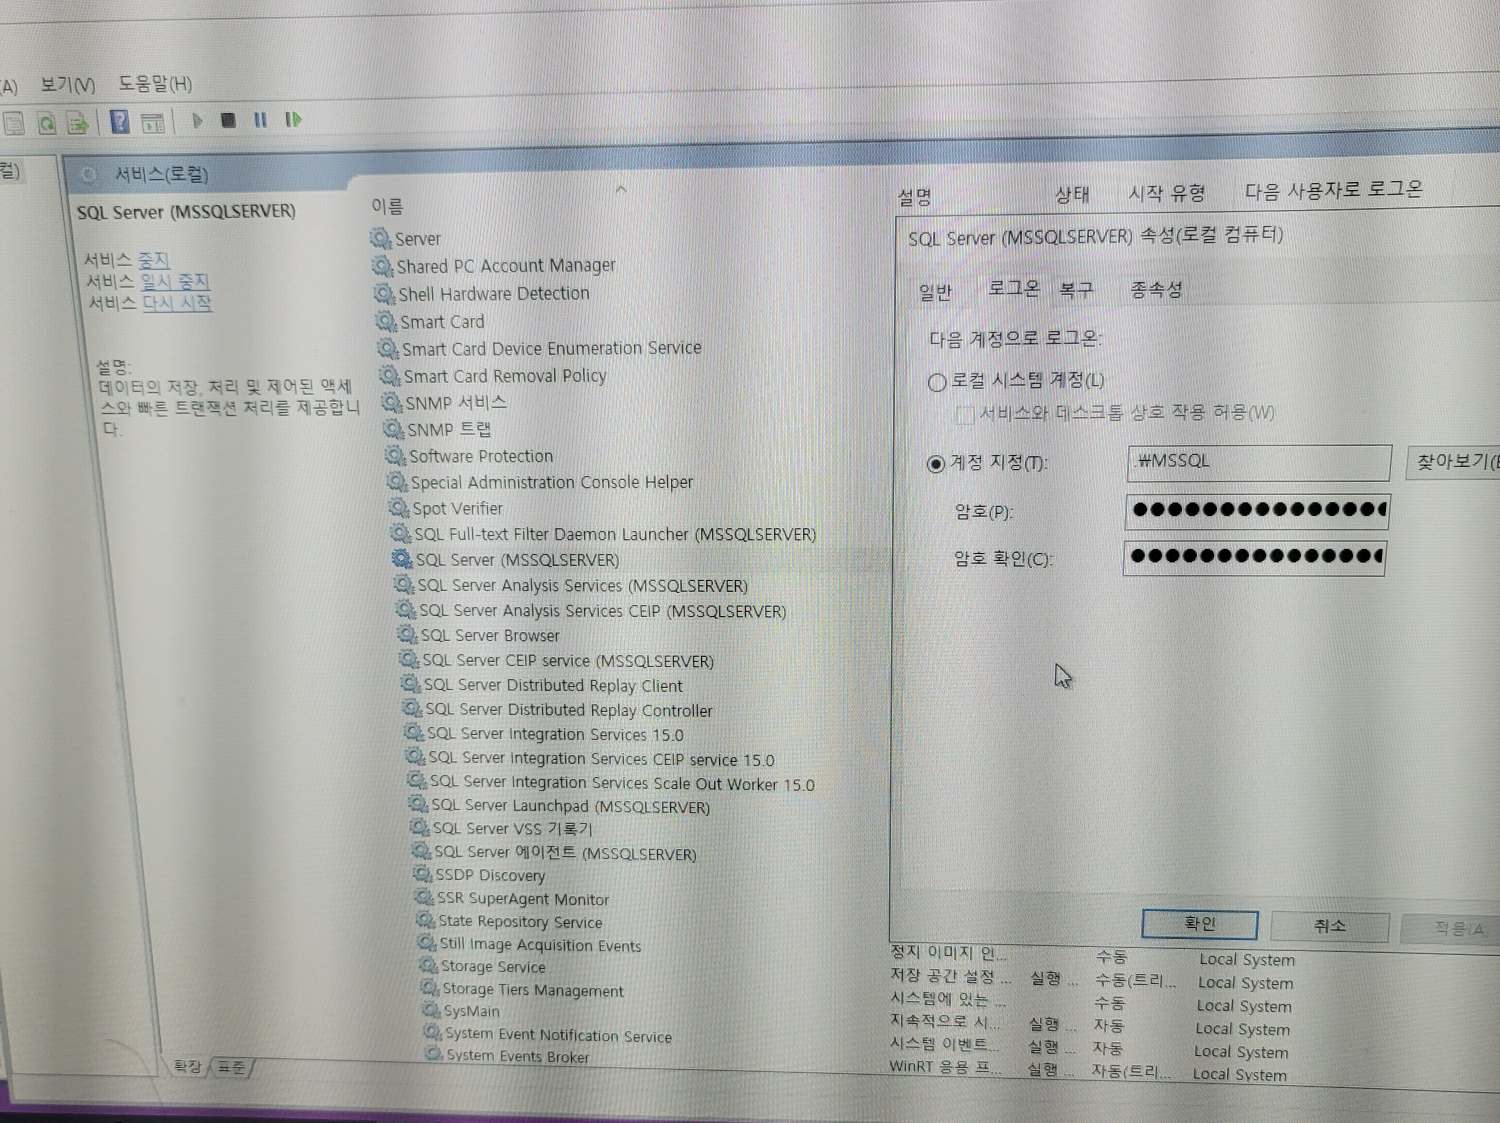1500x1123 pixels.
Task: Click the gear icon of Spot Verifier
Action: coord(399,508)
